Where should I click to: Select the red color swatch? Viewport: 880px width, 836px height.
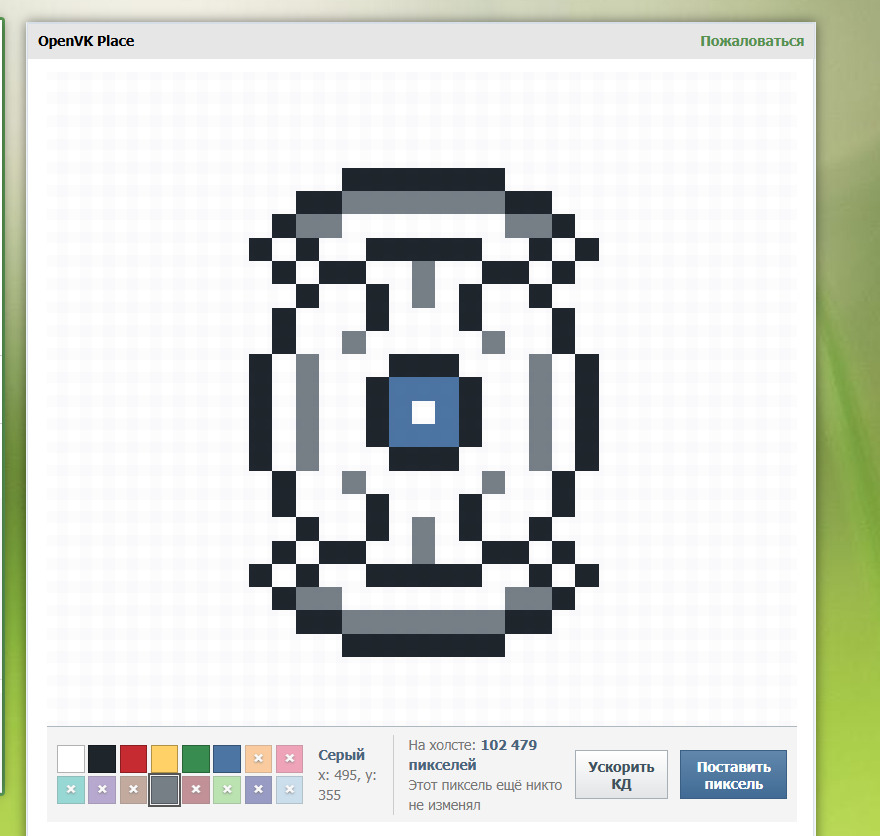tap(133, 759)
